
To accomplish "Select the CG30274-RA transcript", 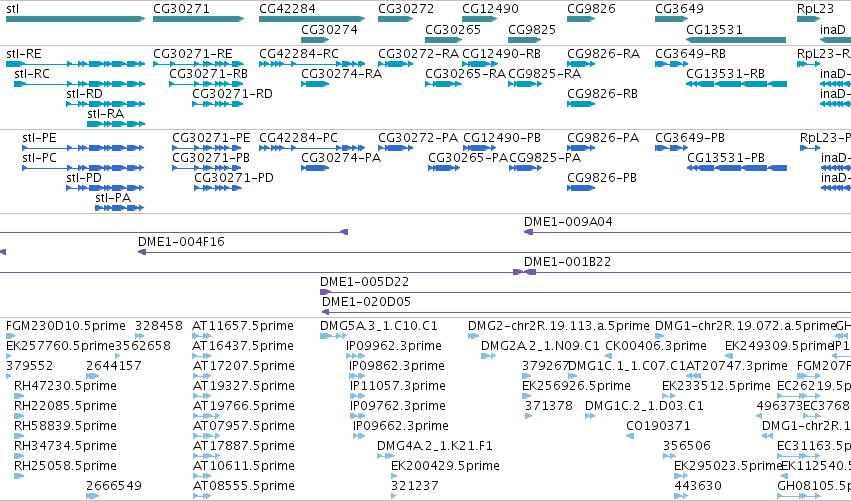I will point(315,84).
